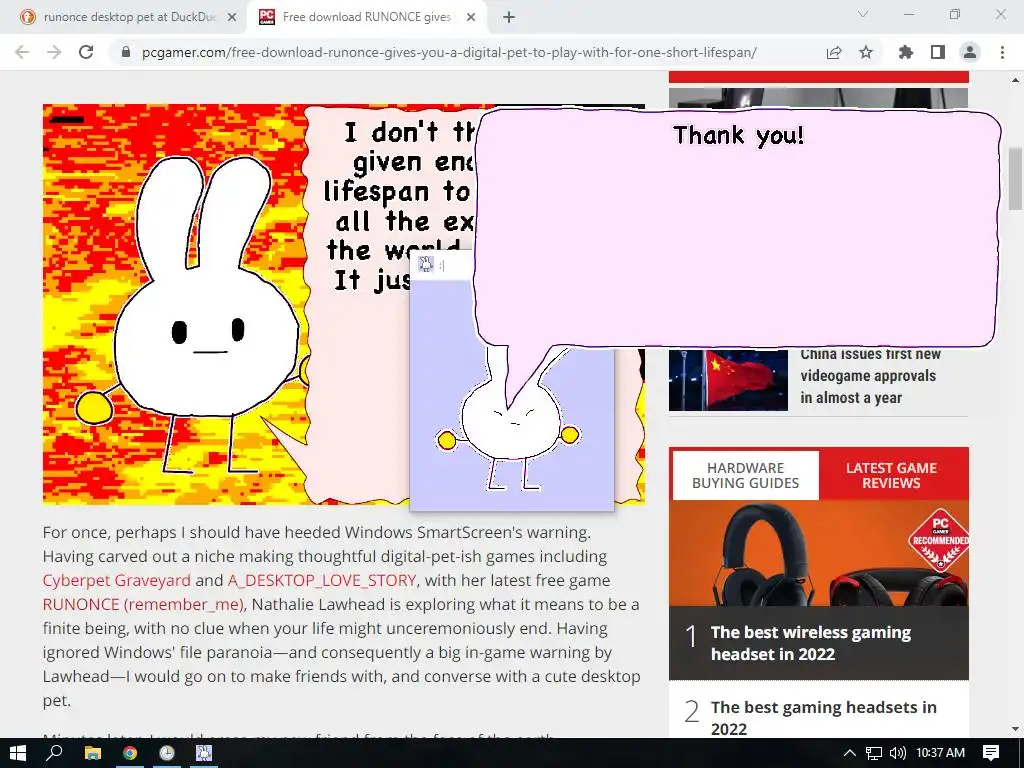Reload the PC Gamer page
The image size is (1024, 768).
[86, 52]
